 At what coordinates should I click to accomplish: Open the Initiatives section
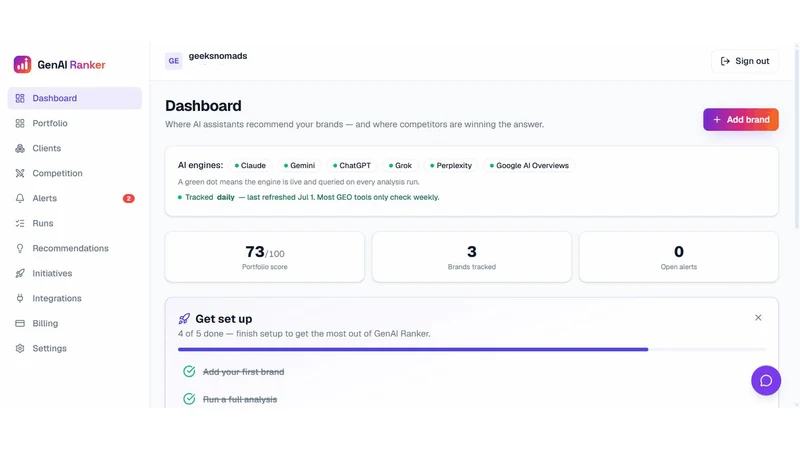pos(74,273)
